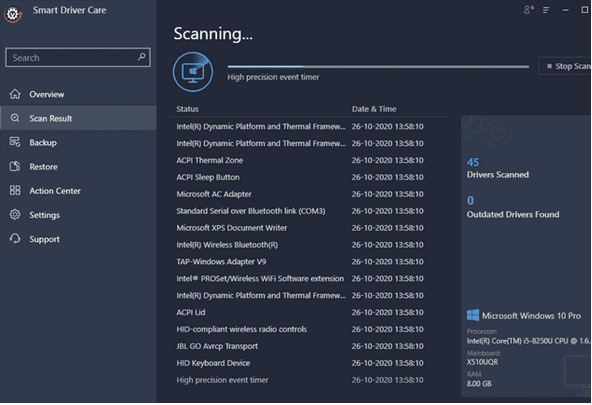The image size is (592, 405).
Task: Select Standard Serial over Bluetooth link (COM3)
Action: click(310, 211)
